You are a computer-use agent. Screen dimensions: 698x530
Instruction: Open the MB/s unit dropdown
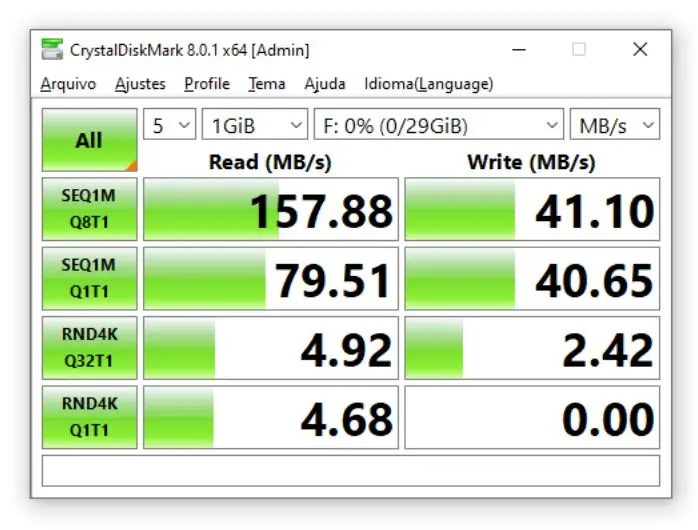(x=615, y=124)
